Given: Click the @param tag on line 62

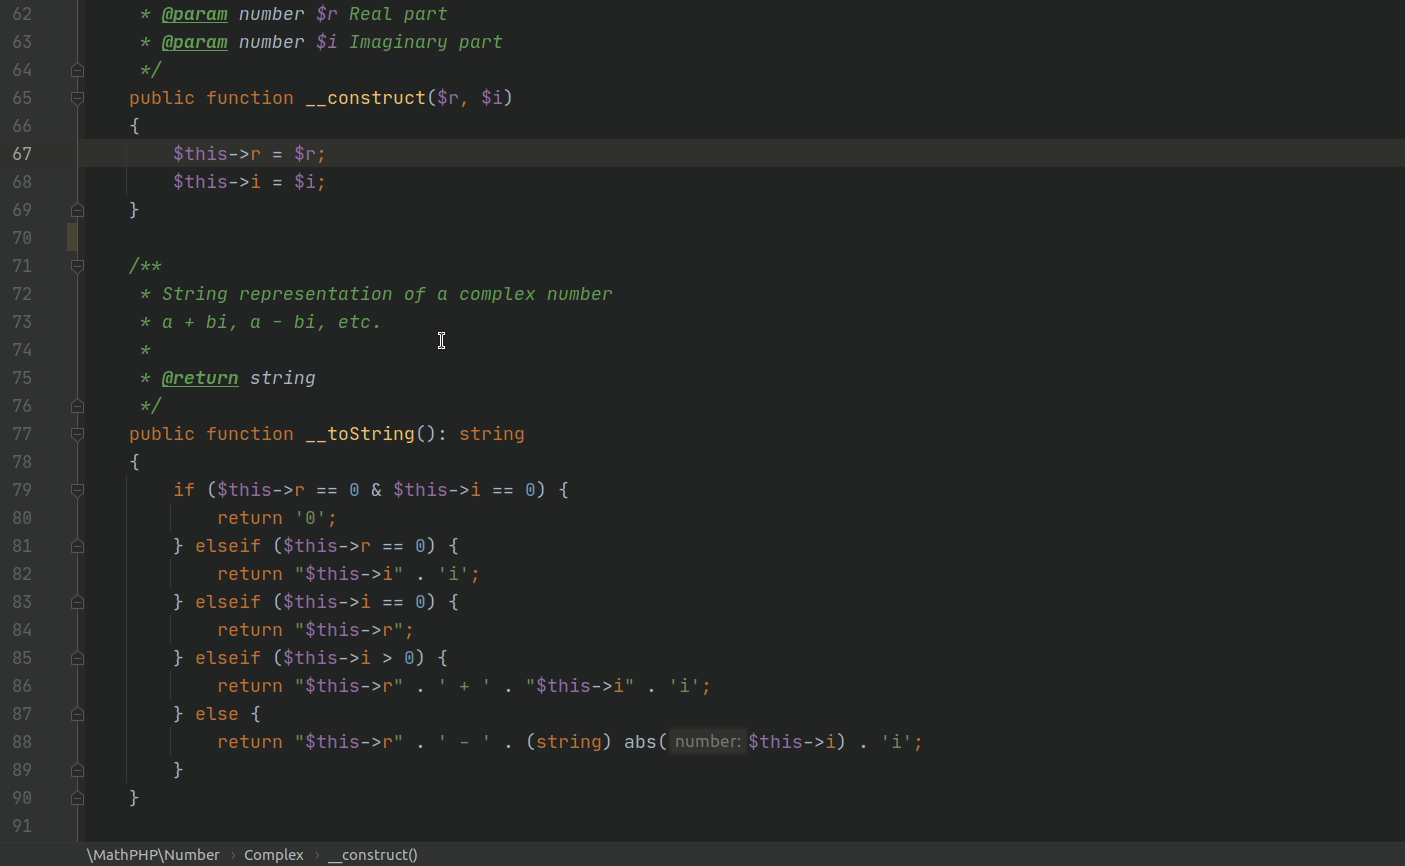Looking at the screenshot, I should pos(194,14).
